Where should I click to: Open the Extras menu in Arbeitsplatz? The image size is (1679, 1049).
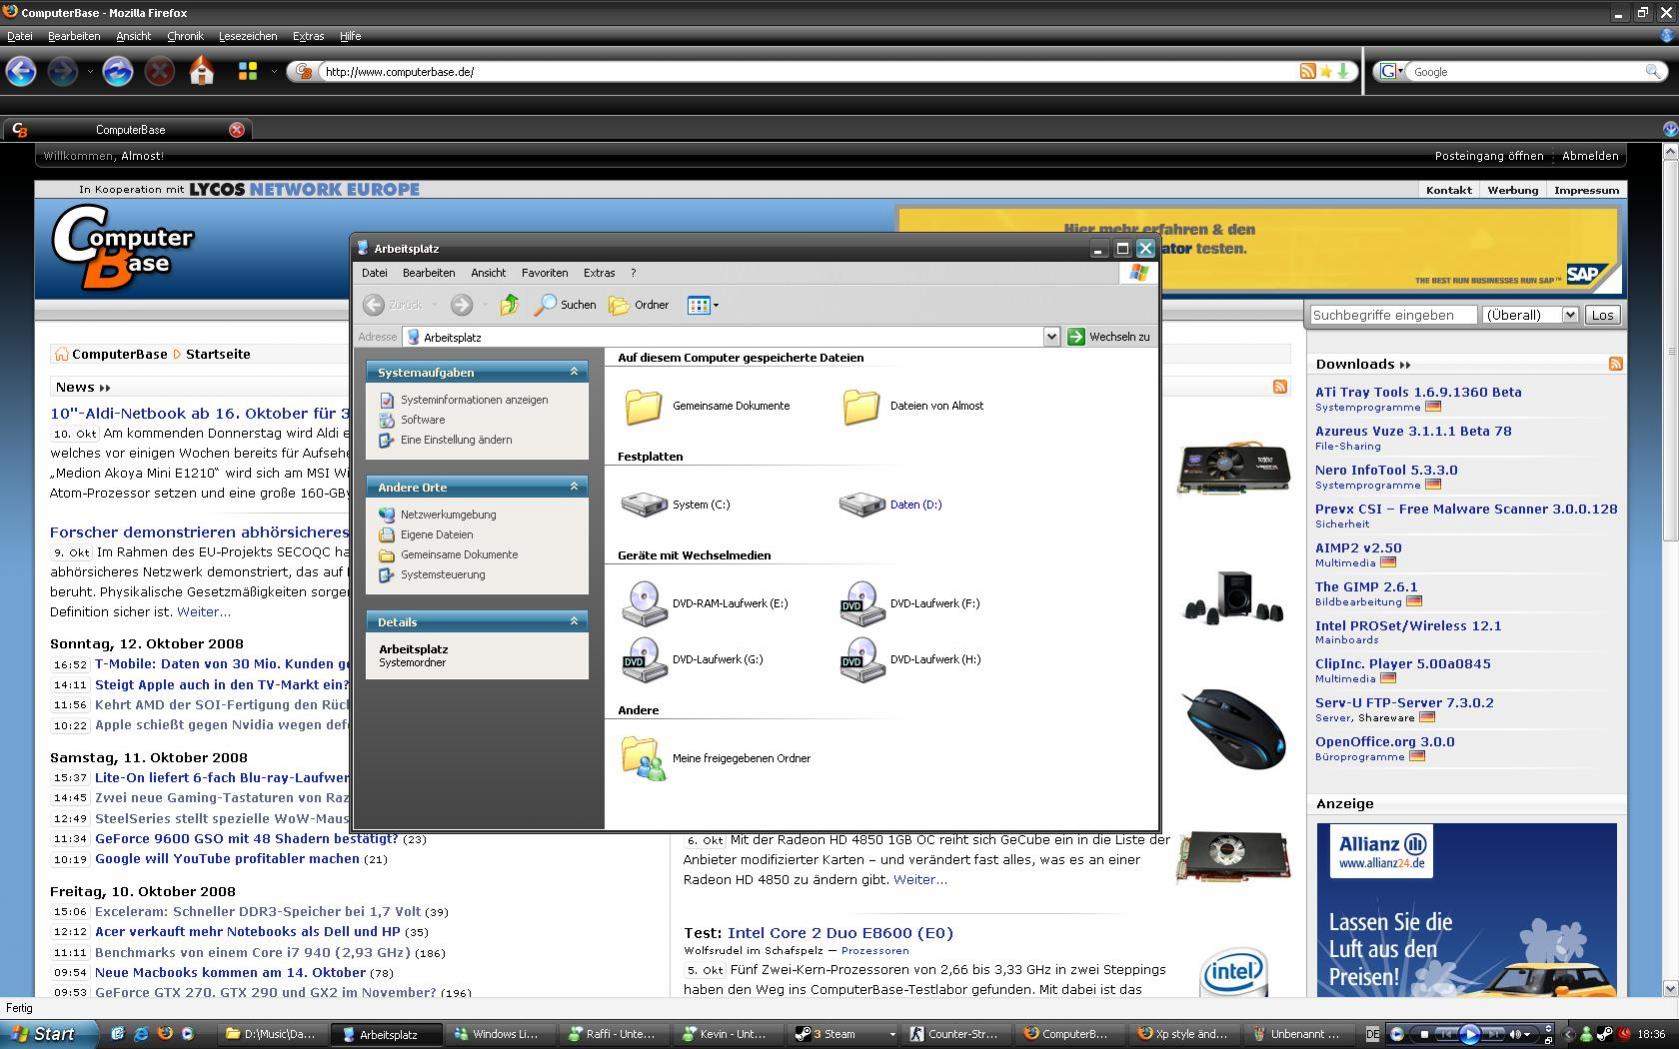point(599,273)
